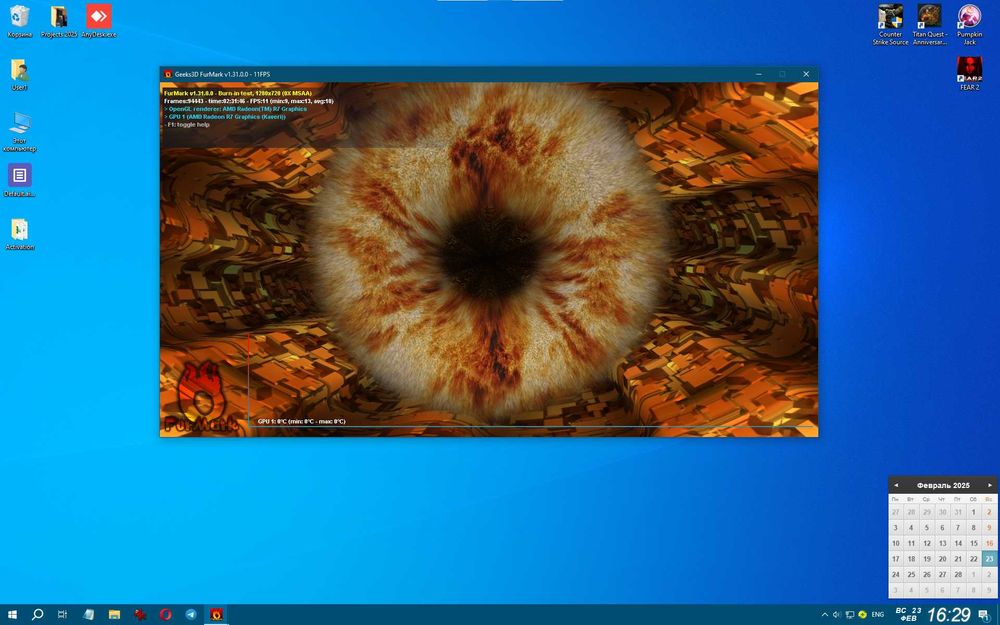Open the Activation file on desktop
Viewport: 1000px width, 625px height.
point(20,234)
